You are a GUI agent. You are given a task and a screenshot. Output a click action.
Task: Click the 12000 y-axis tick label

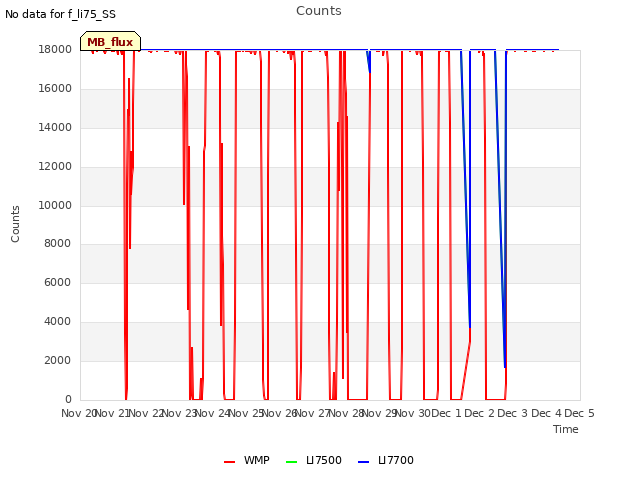[55, 167]
